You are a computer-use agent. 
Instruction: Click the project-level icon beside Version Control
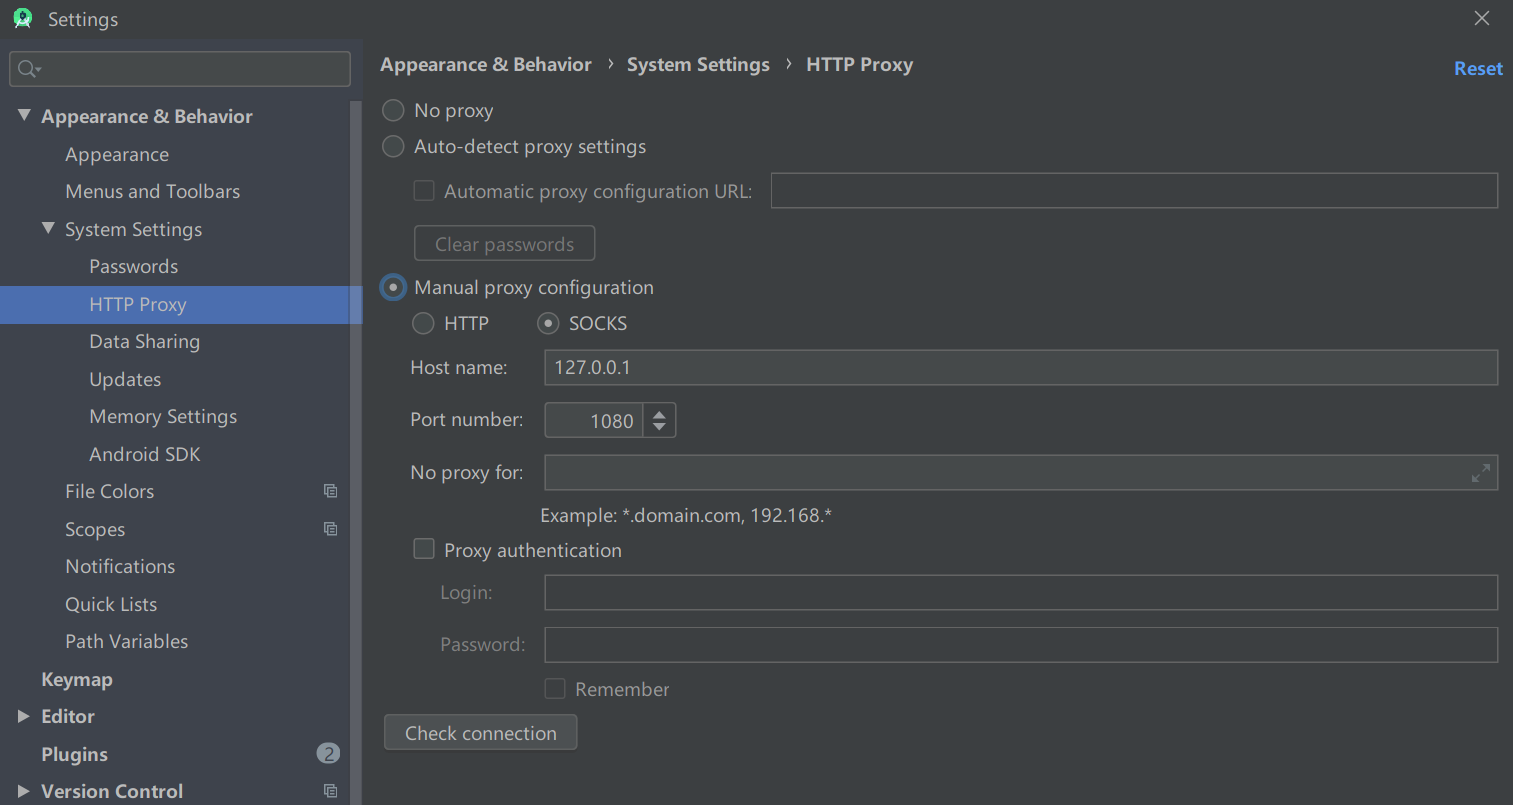point(330,791)
